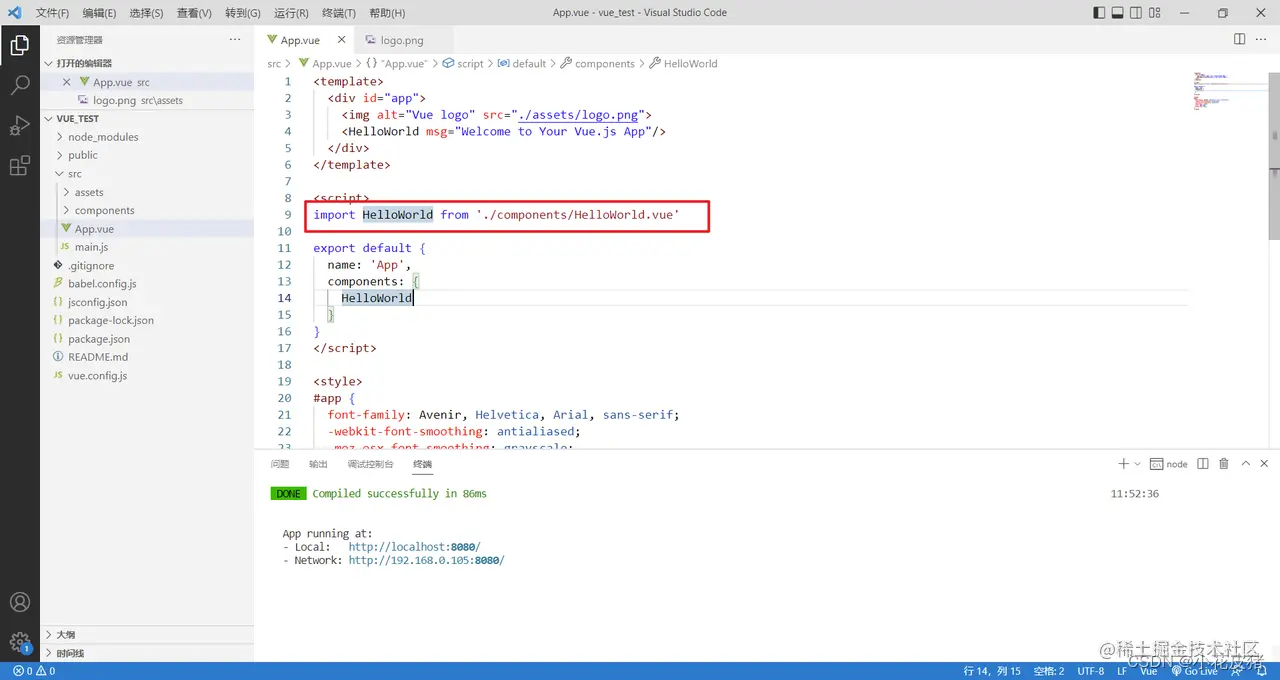Open the terminal launch profile dropdown
Screen dimensions: 1280x680
click(1138, 464)
